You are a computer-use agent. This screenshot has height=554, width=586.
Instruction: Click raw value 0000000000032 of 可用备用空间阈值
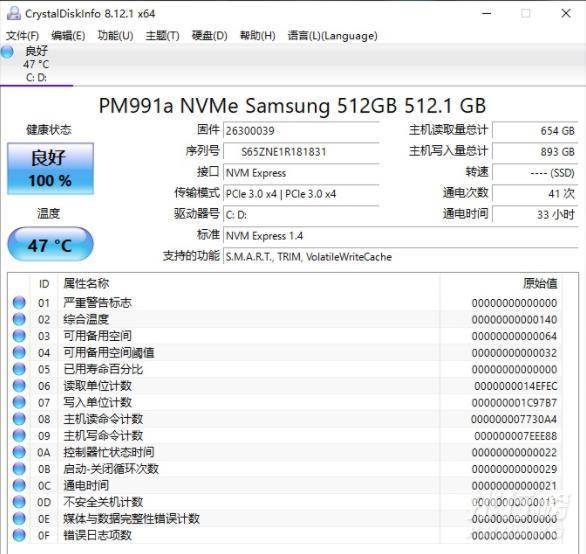click(514, 353)
